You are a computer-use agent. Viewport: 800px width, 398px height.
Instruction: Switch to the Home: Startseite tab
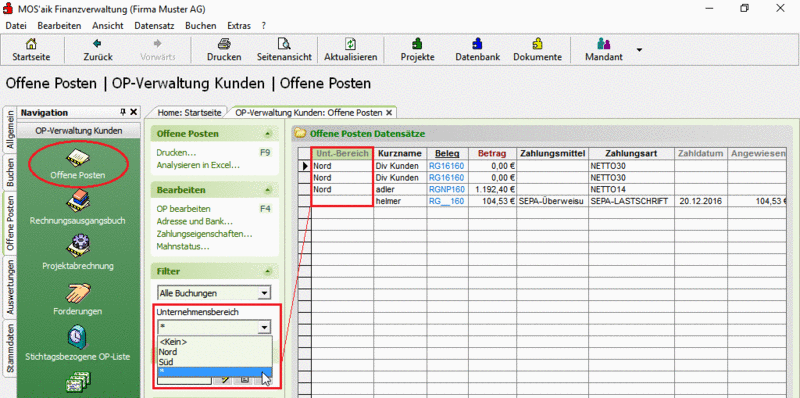click(x=189, y=112)
